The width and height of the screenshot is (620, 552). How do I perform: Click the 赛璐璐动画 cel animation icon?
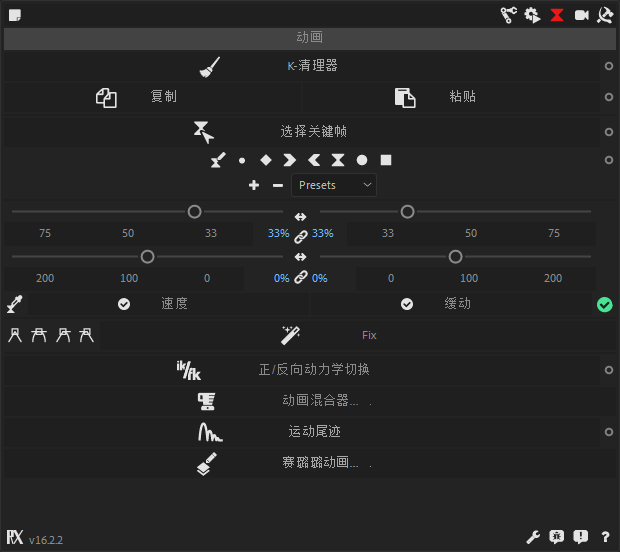click(x=207, y=463)
